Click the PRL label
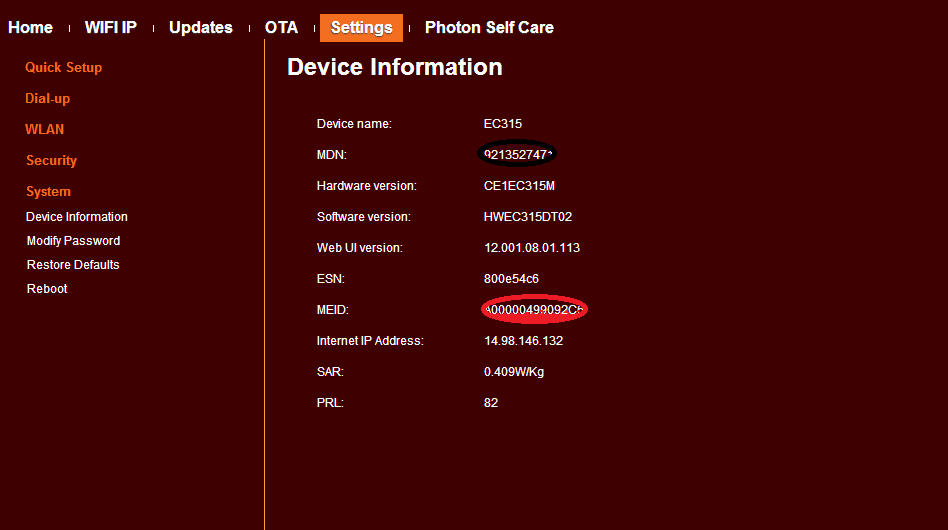The width and height of the screenshot is (948, 530). 330,403
